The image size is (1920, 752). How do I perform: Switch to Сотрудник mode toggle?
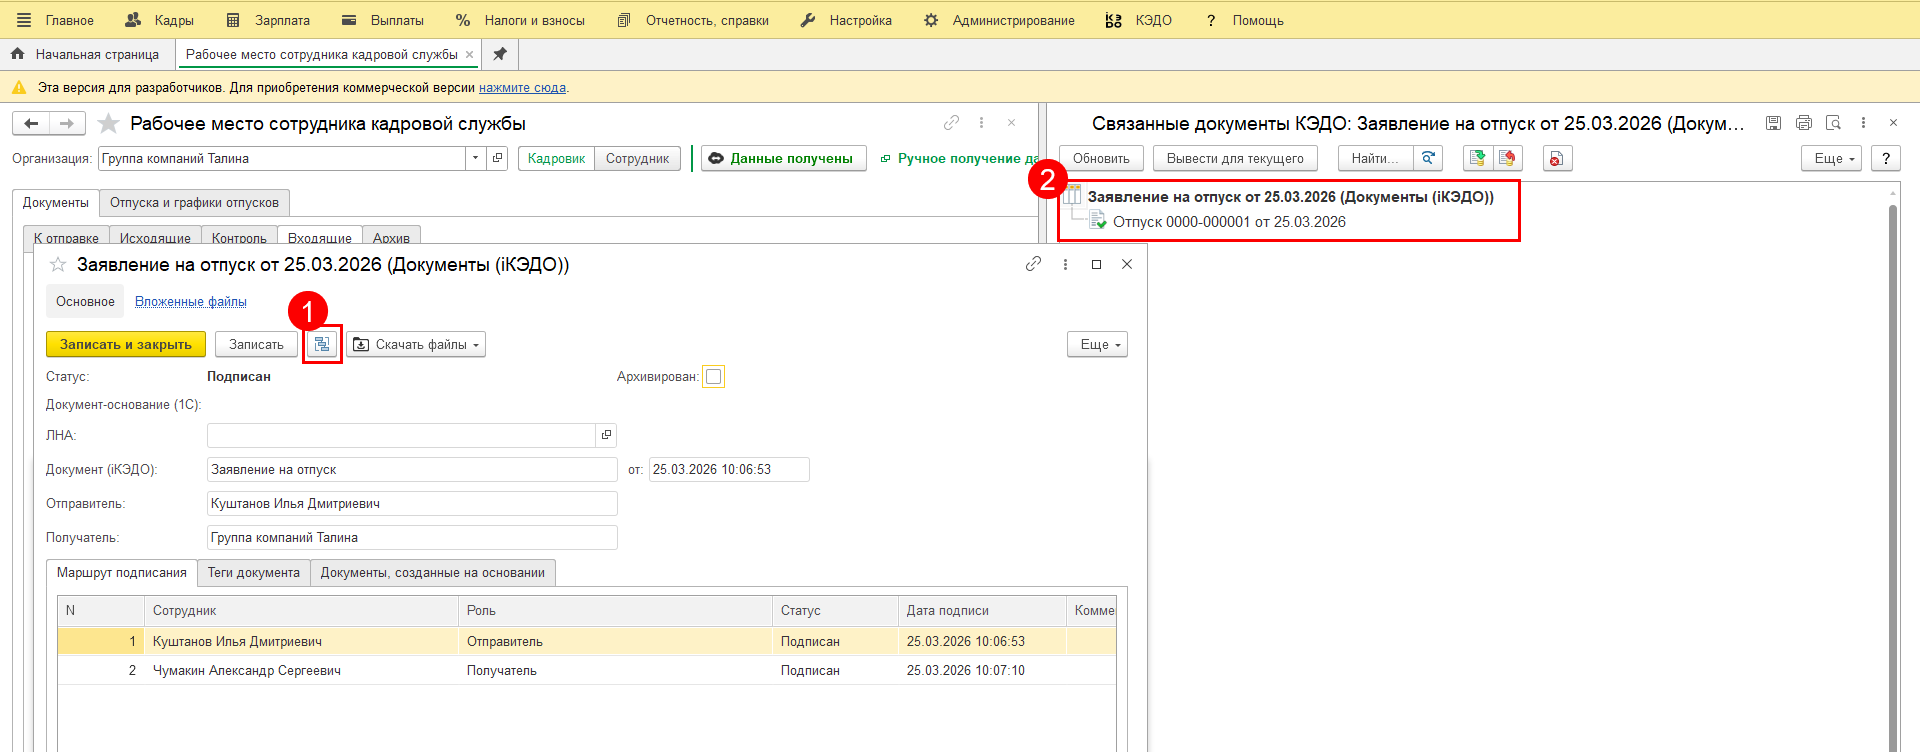[637, 158]
